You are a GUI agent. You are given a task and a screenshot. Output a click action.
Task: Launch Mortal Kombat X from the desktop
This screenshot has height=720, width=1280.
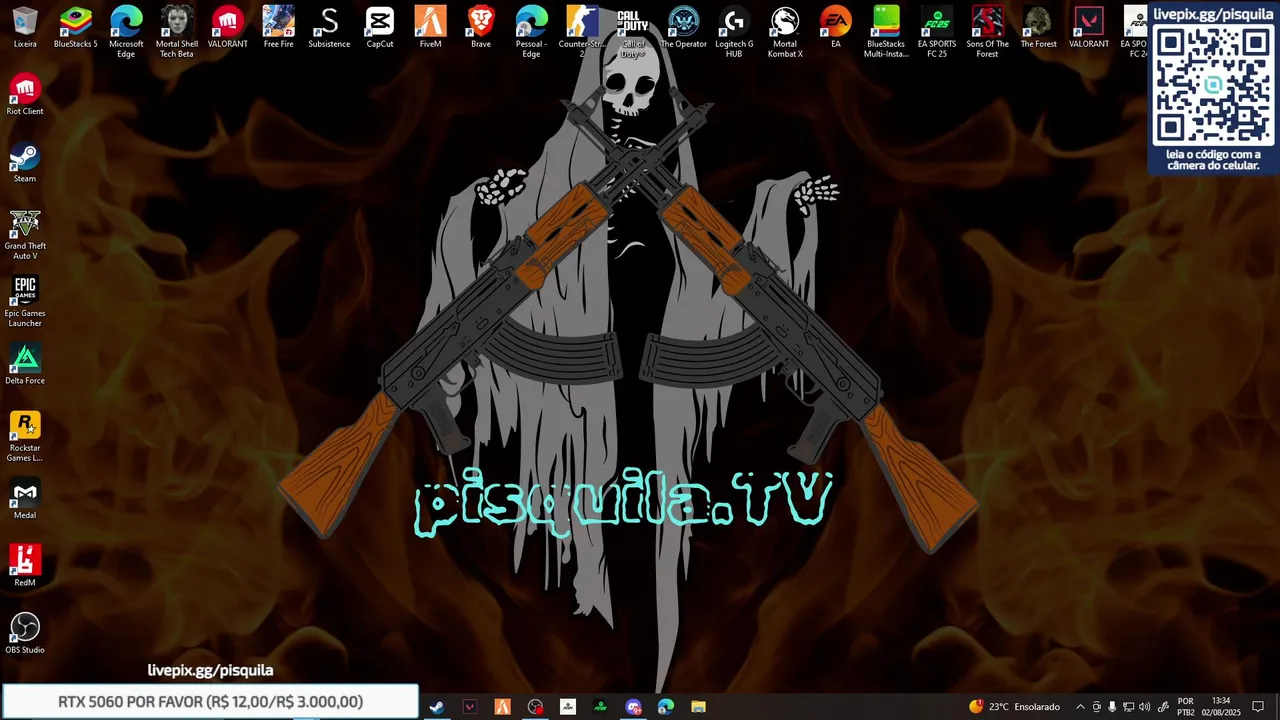(785, 31)
